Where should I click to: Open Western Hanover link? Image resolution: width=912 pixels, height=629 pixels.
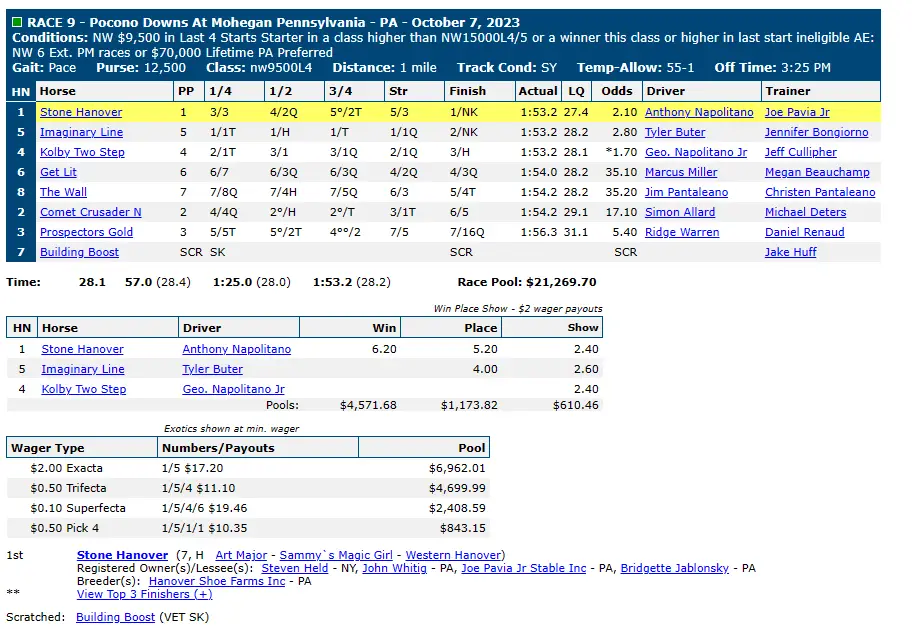[x=453, y=555]
